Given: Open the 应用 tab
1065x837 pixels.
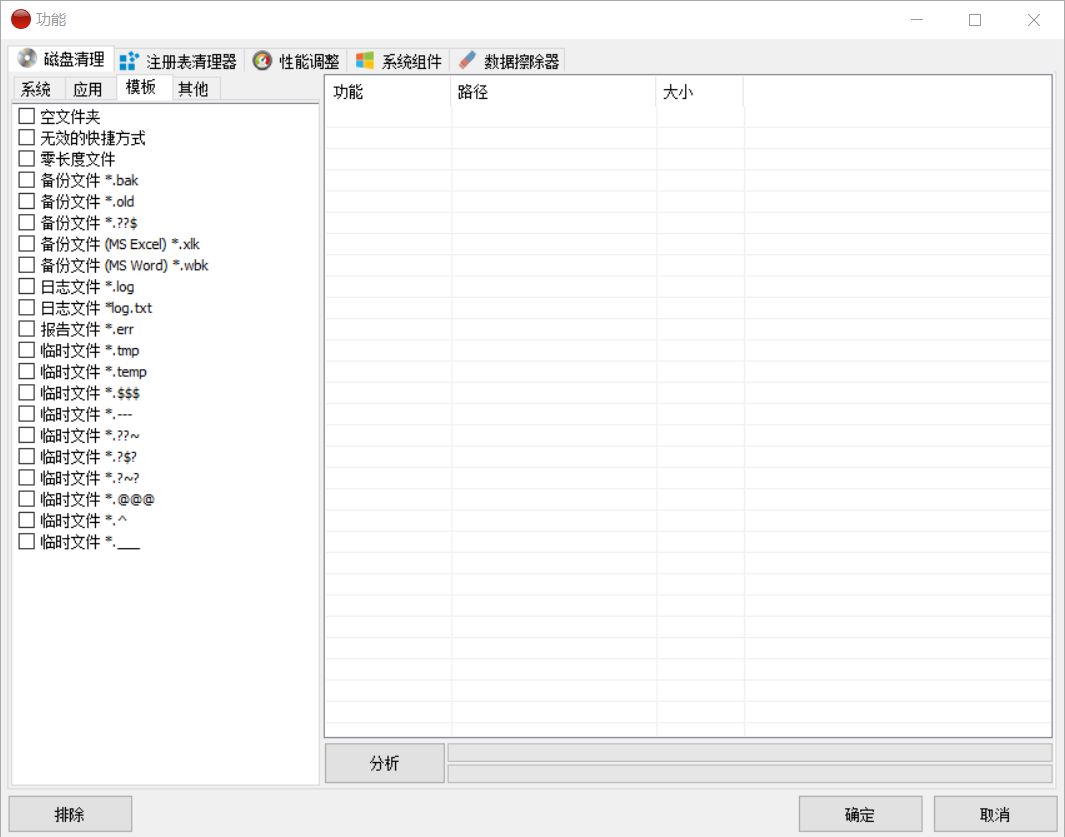Looking at the screenshot, I should coord(89,88).
